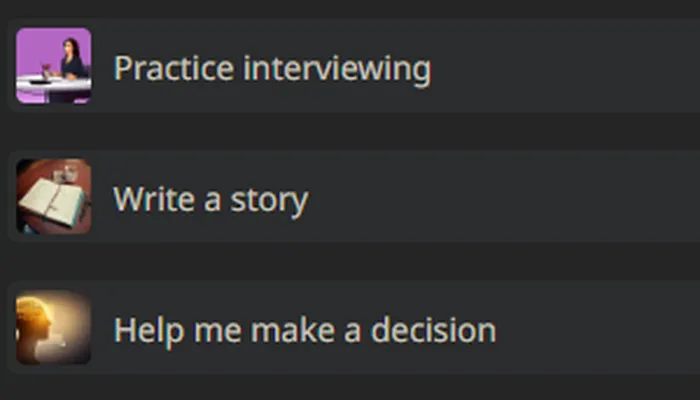Start the Write a story prompt
700x400 pixels.
[x=210, y=199]
